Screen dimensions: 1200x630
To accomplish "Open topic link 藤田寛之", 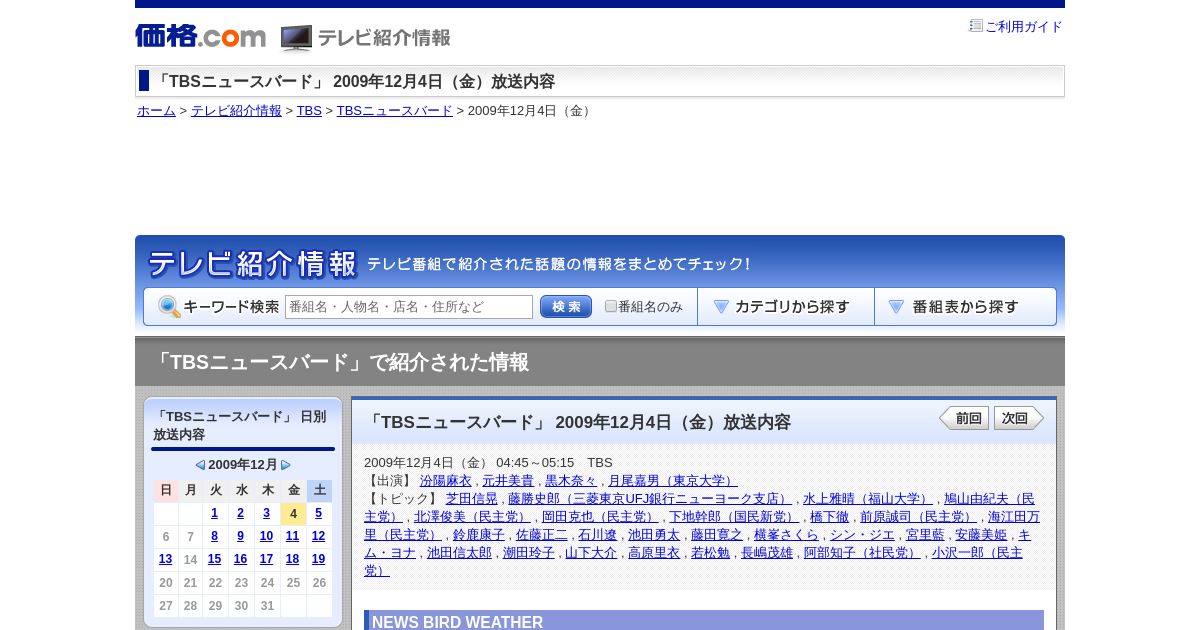I will (x=717, y=535).
